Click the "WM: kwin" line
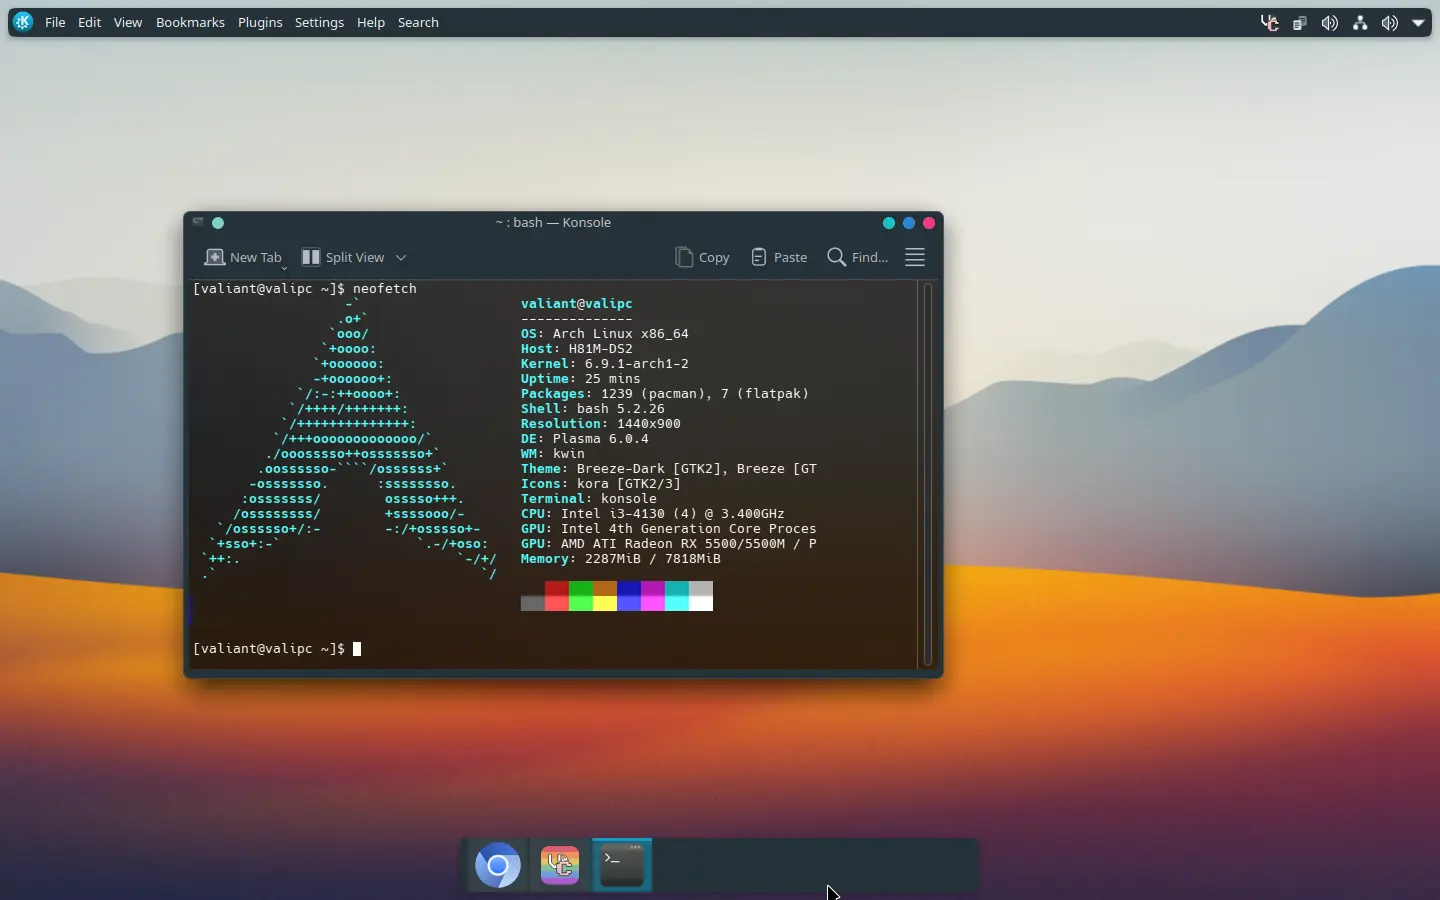 coord(553,453)
